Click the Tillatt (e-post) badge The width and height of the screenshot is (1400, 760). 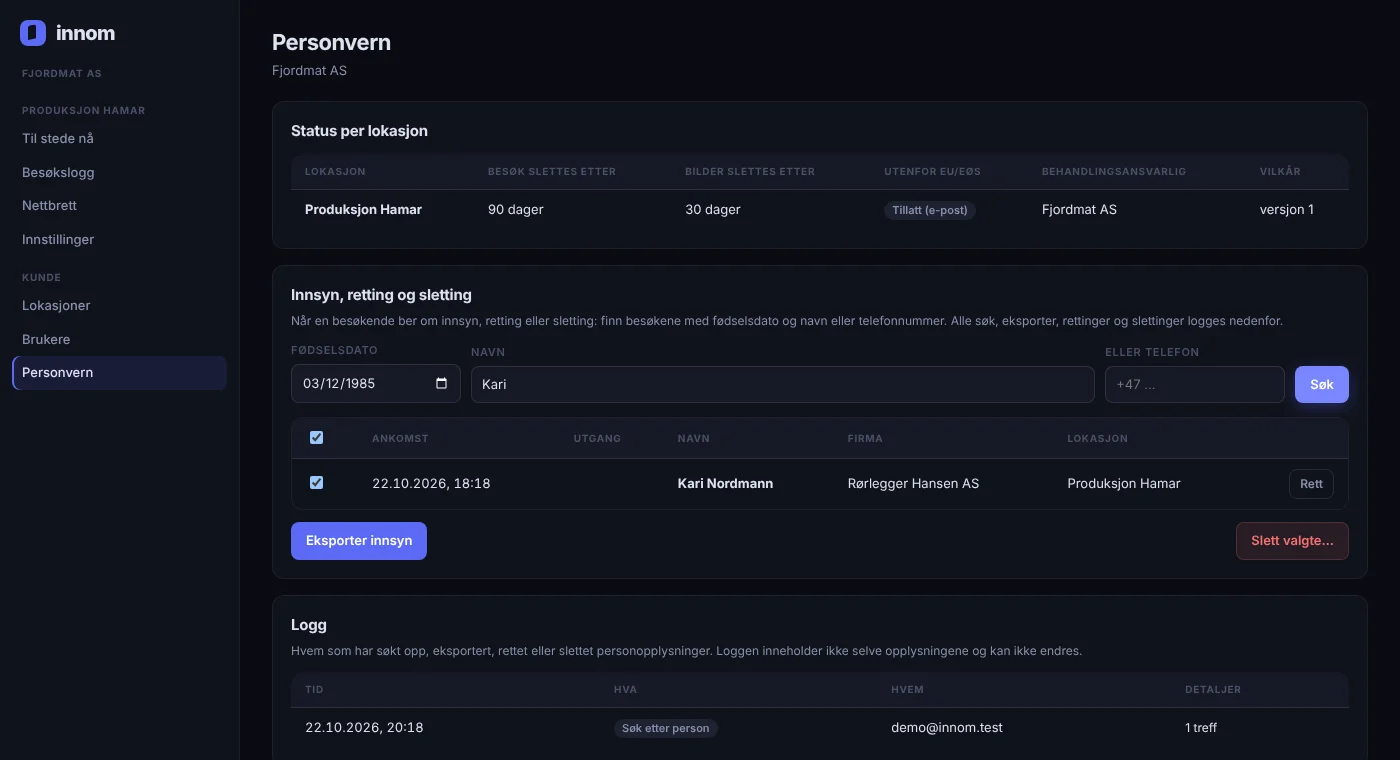[930, 210]
